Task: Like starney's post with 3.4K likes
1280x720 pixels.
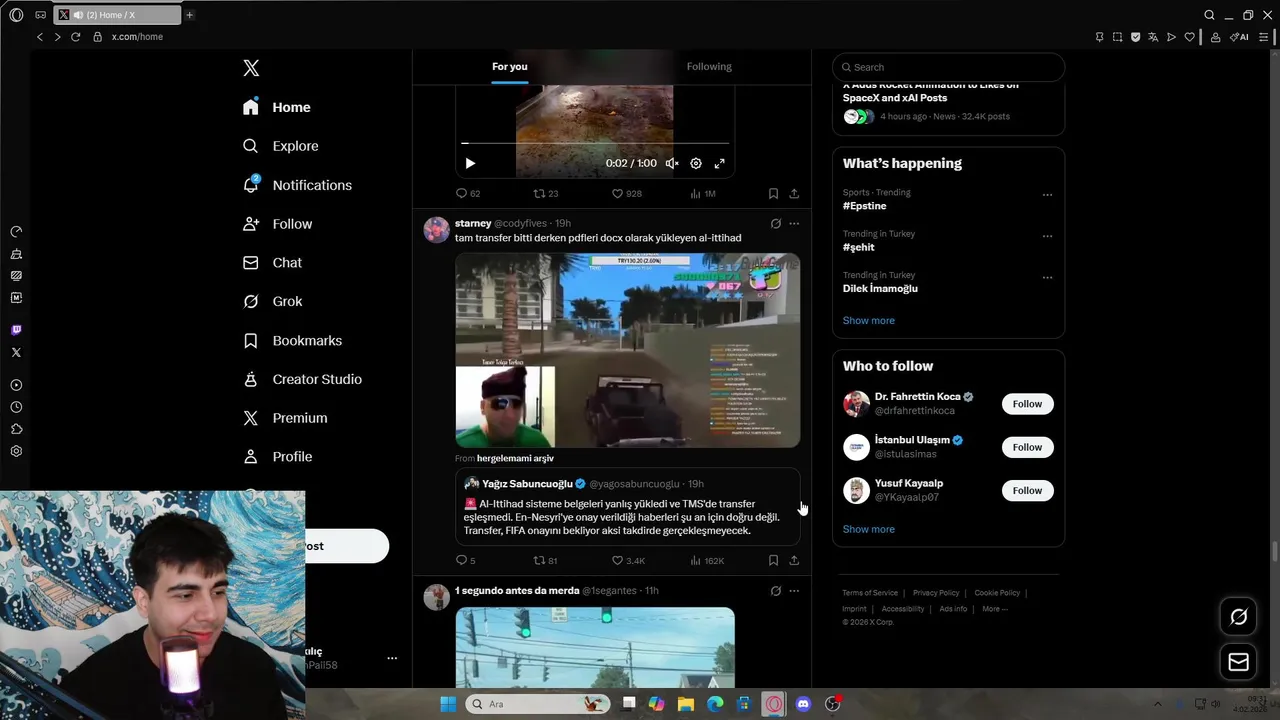Action: point(629,561)
